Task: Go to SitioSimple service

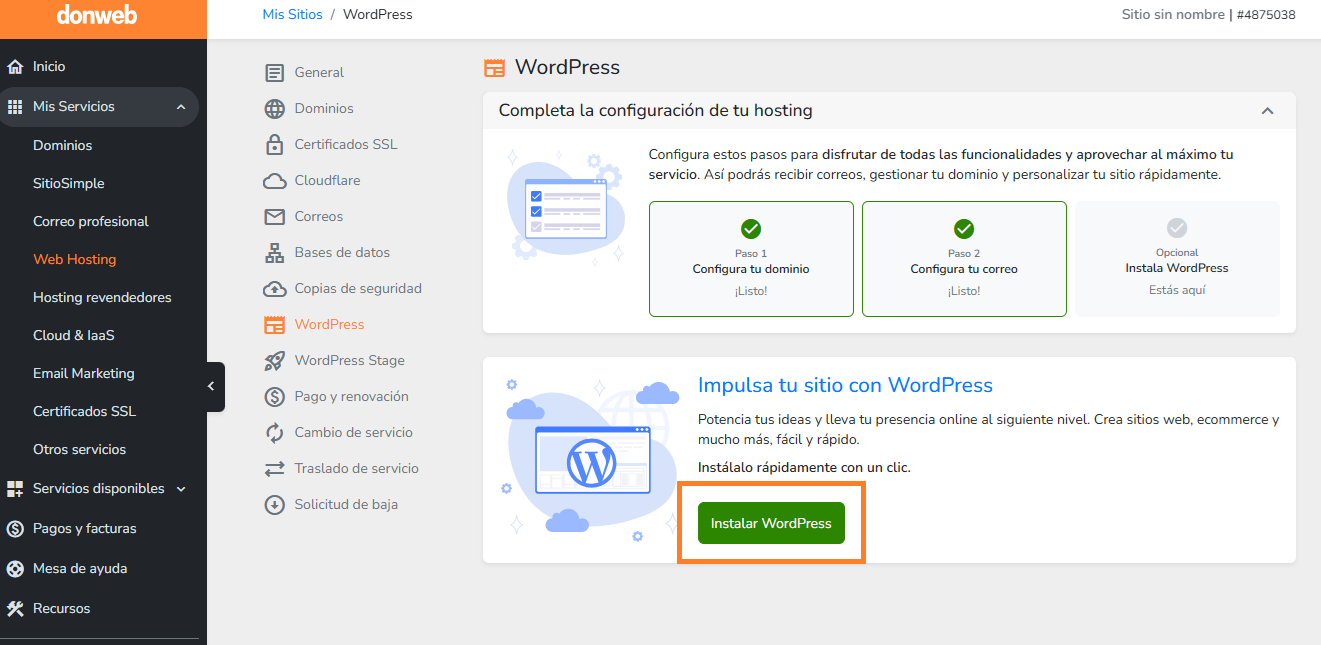Action: [68, 184]
